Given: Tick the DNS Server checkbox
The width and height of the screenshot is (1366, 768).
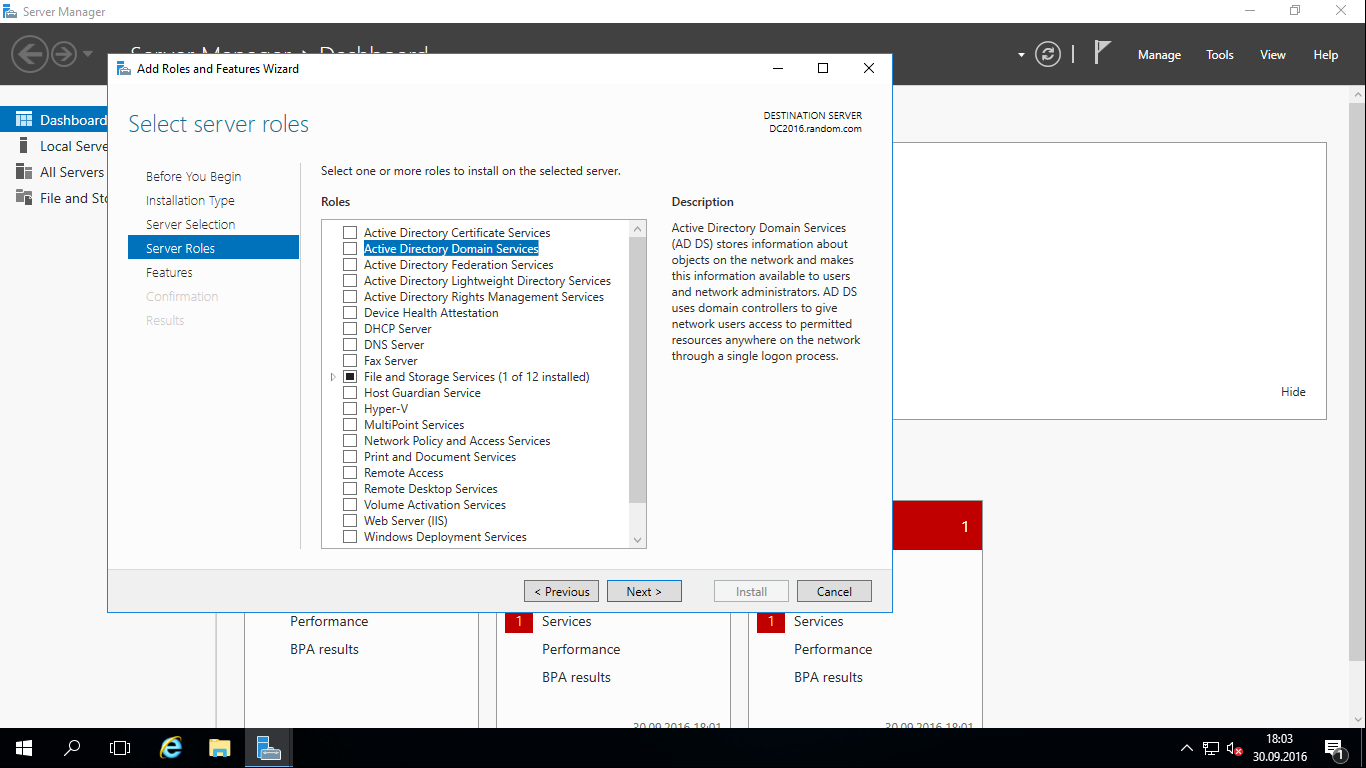Looking at the screenshot, I should [350, 345].
